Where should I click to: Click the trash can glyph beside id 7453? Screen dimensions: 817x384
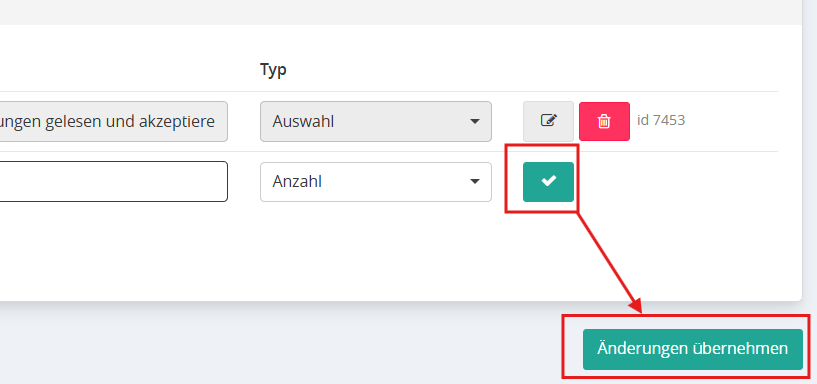coord(604,121)
